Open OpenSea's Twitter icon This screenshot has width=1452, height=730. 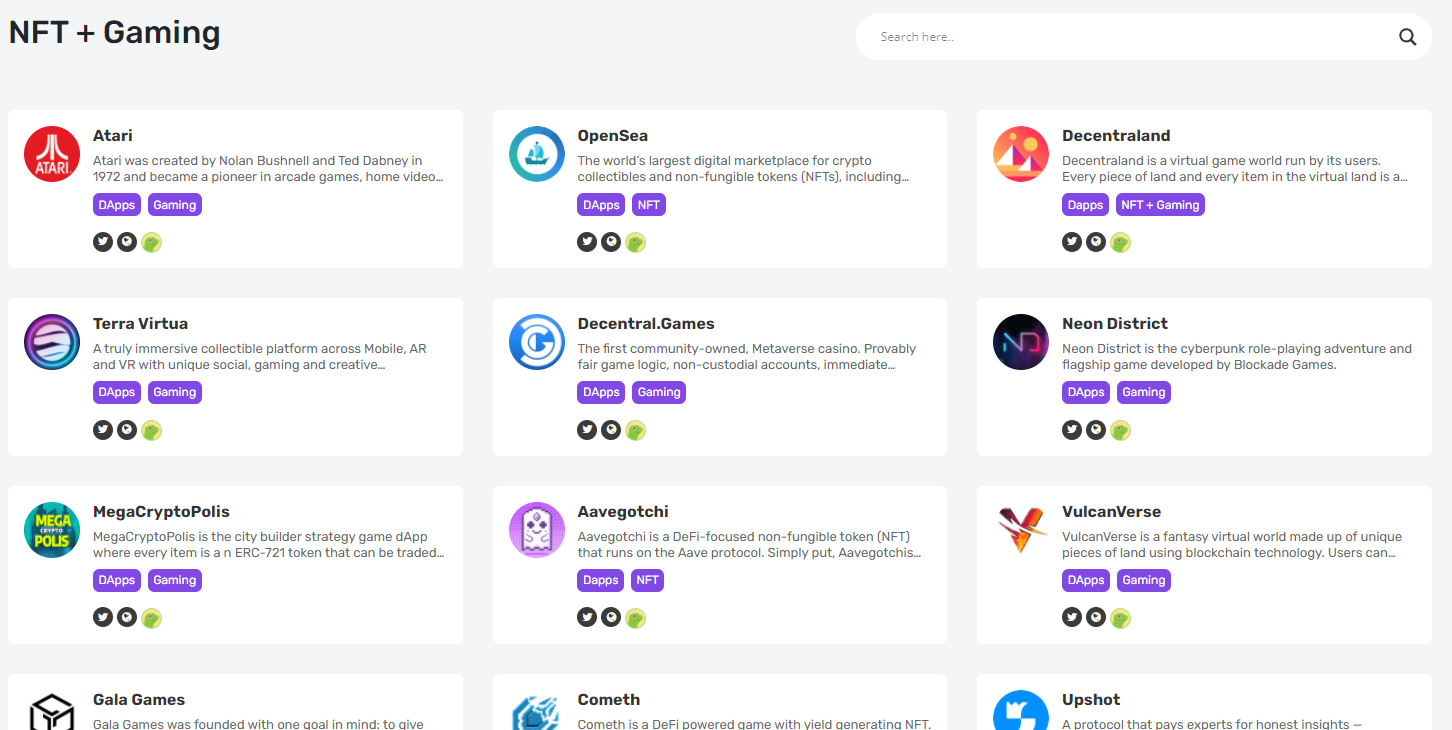point(587,242)
